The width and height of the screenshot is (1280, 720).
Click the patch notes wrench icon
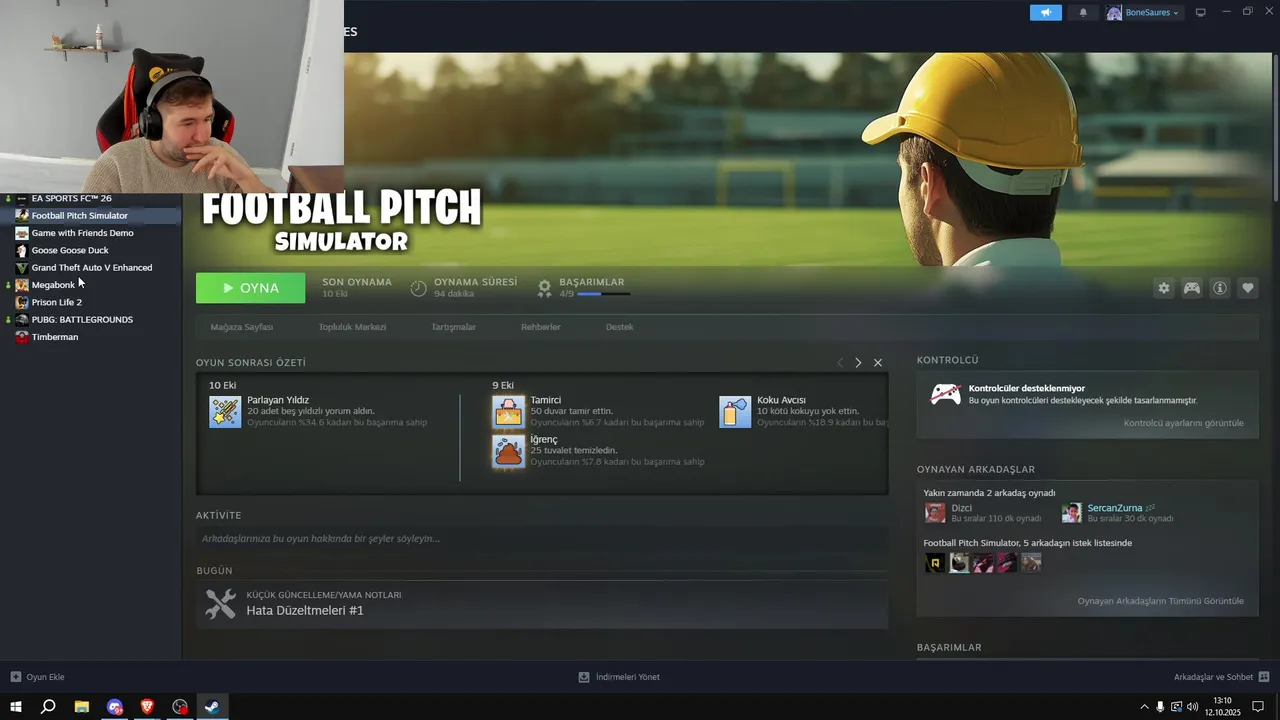tap(220, 604)
